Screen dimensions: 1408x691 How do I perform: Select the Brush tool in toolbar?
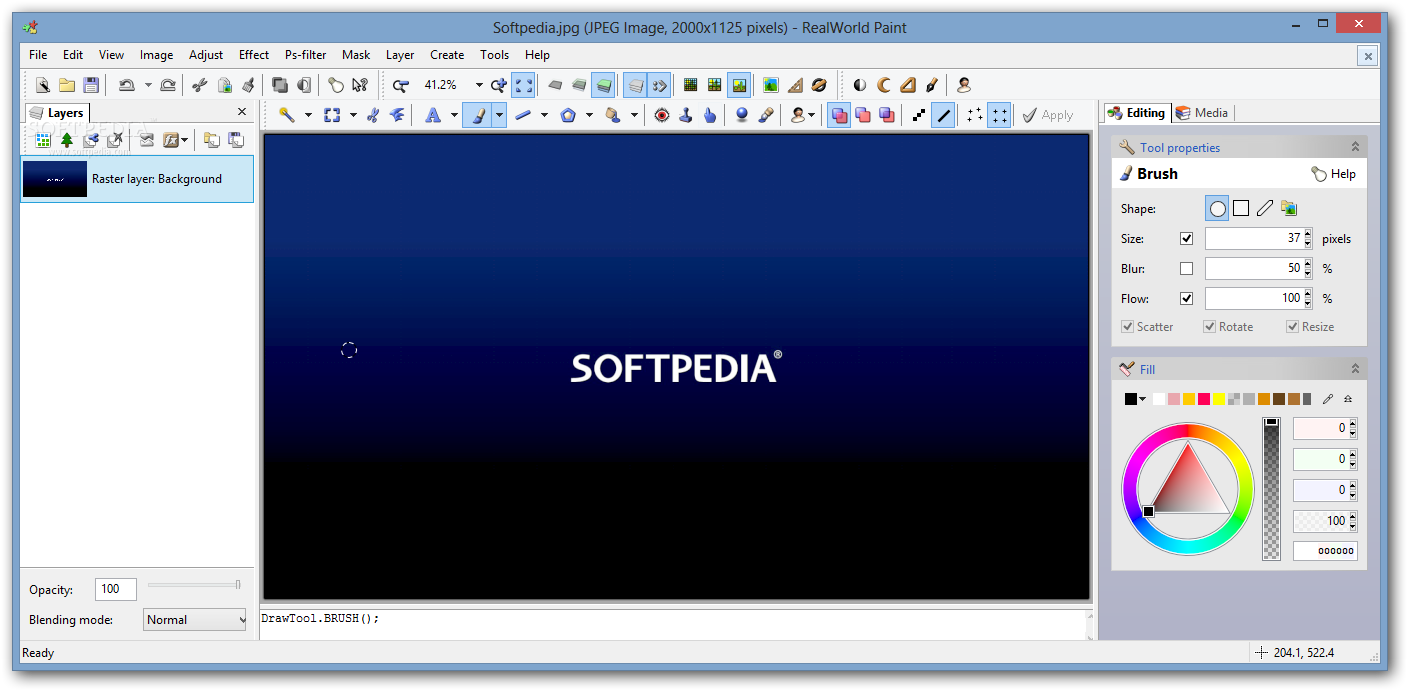point(478,115)
